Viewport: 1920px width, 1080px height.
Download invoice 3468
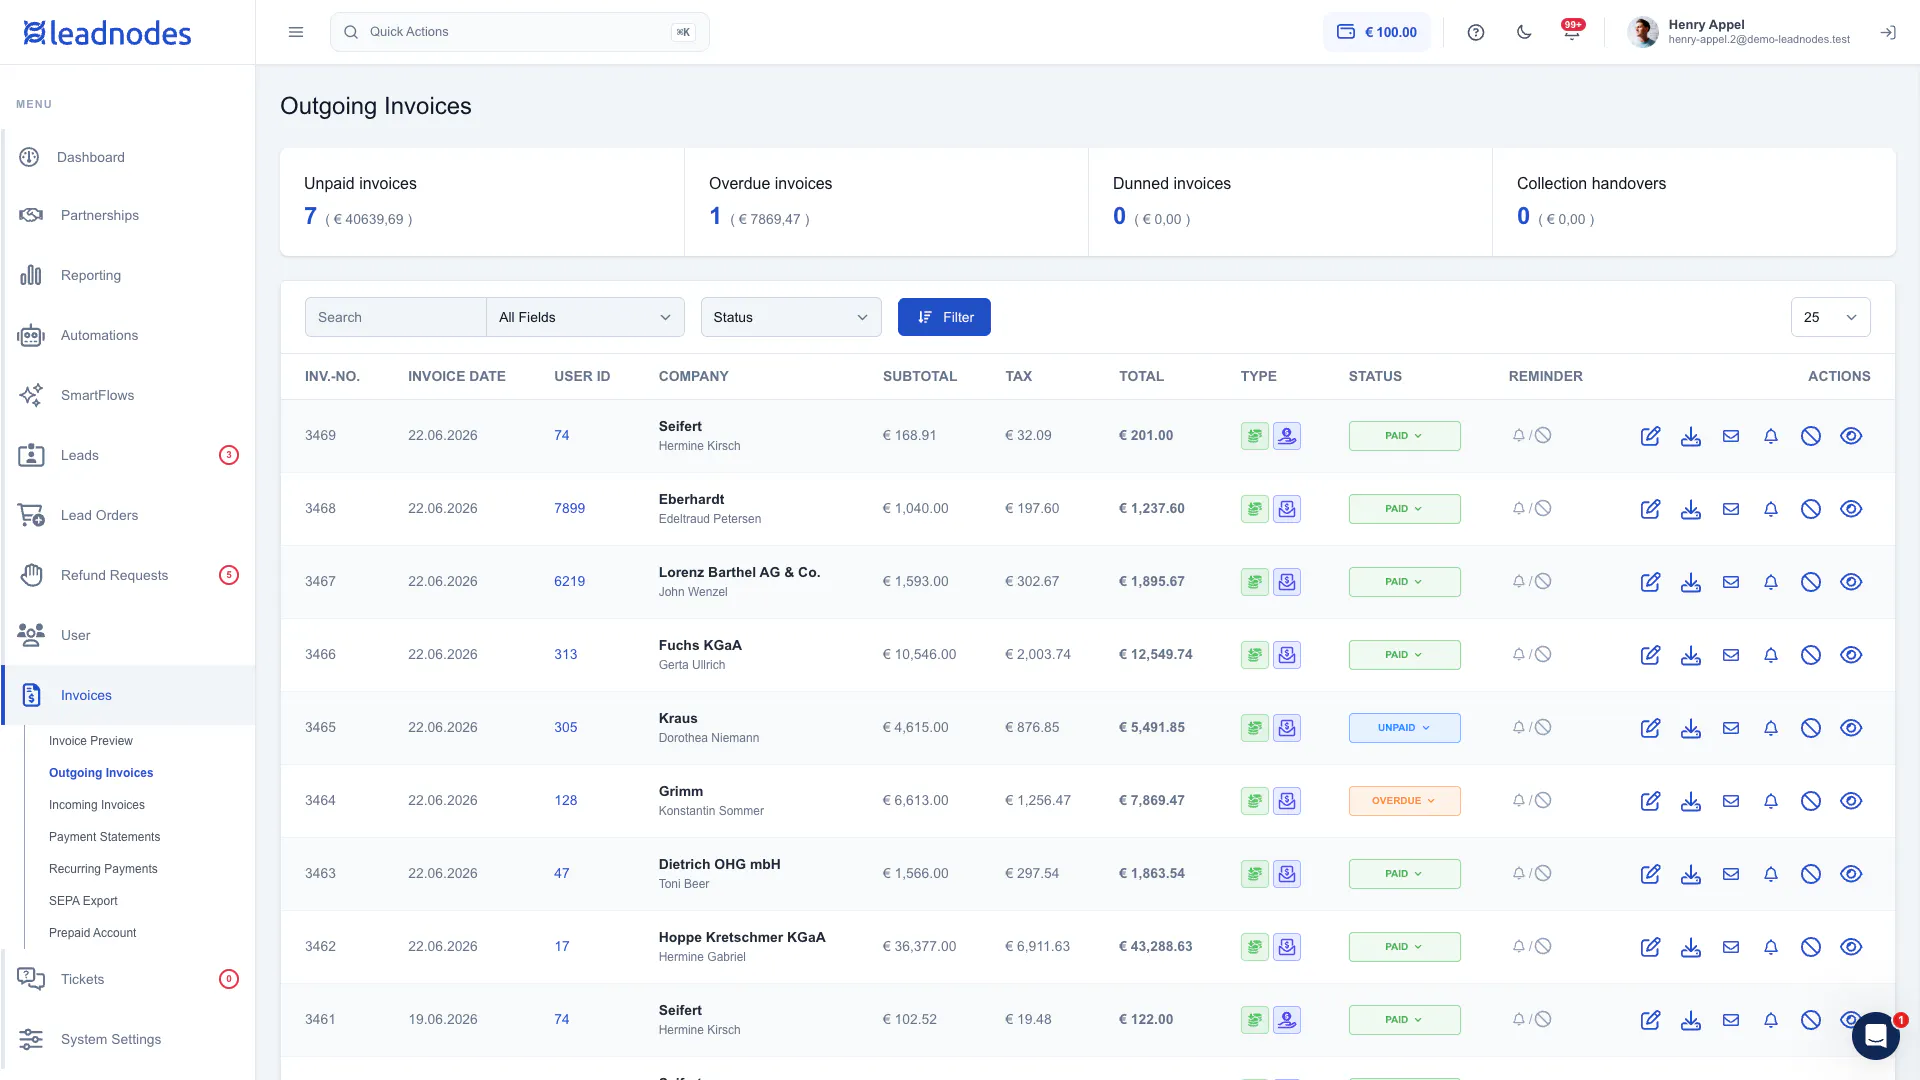(x=1691, y=509)
